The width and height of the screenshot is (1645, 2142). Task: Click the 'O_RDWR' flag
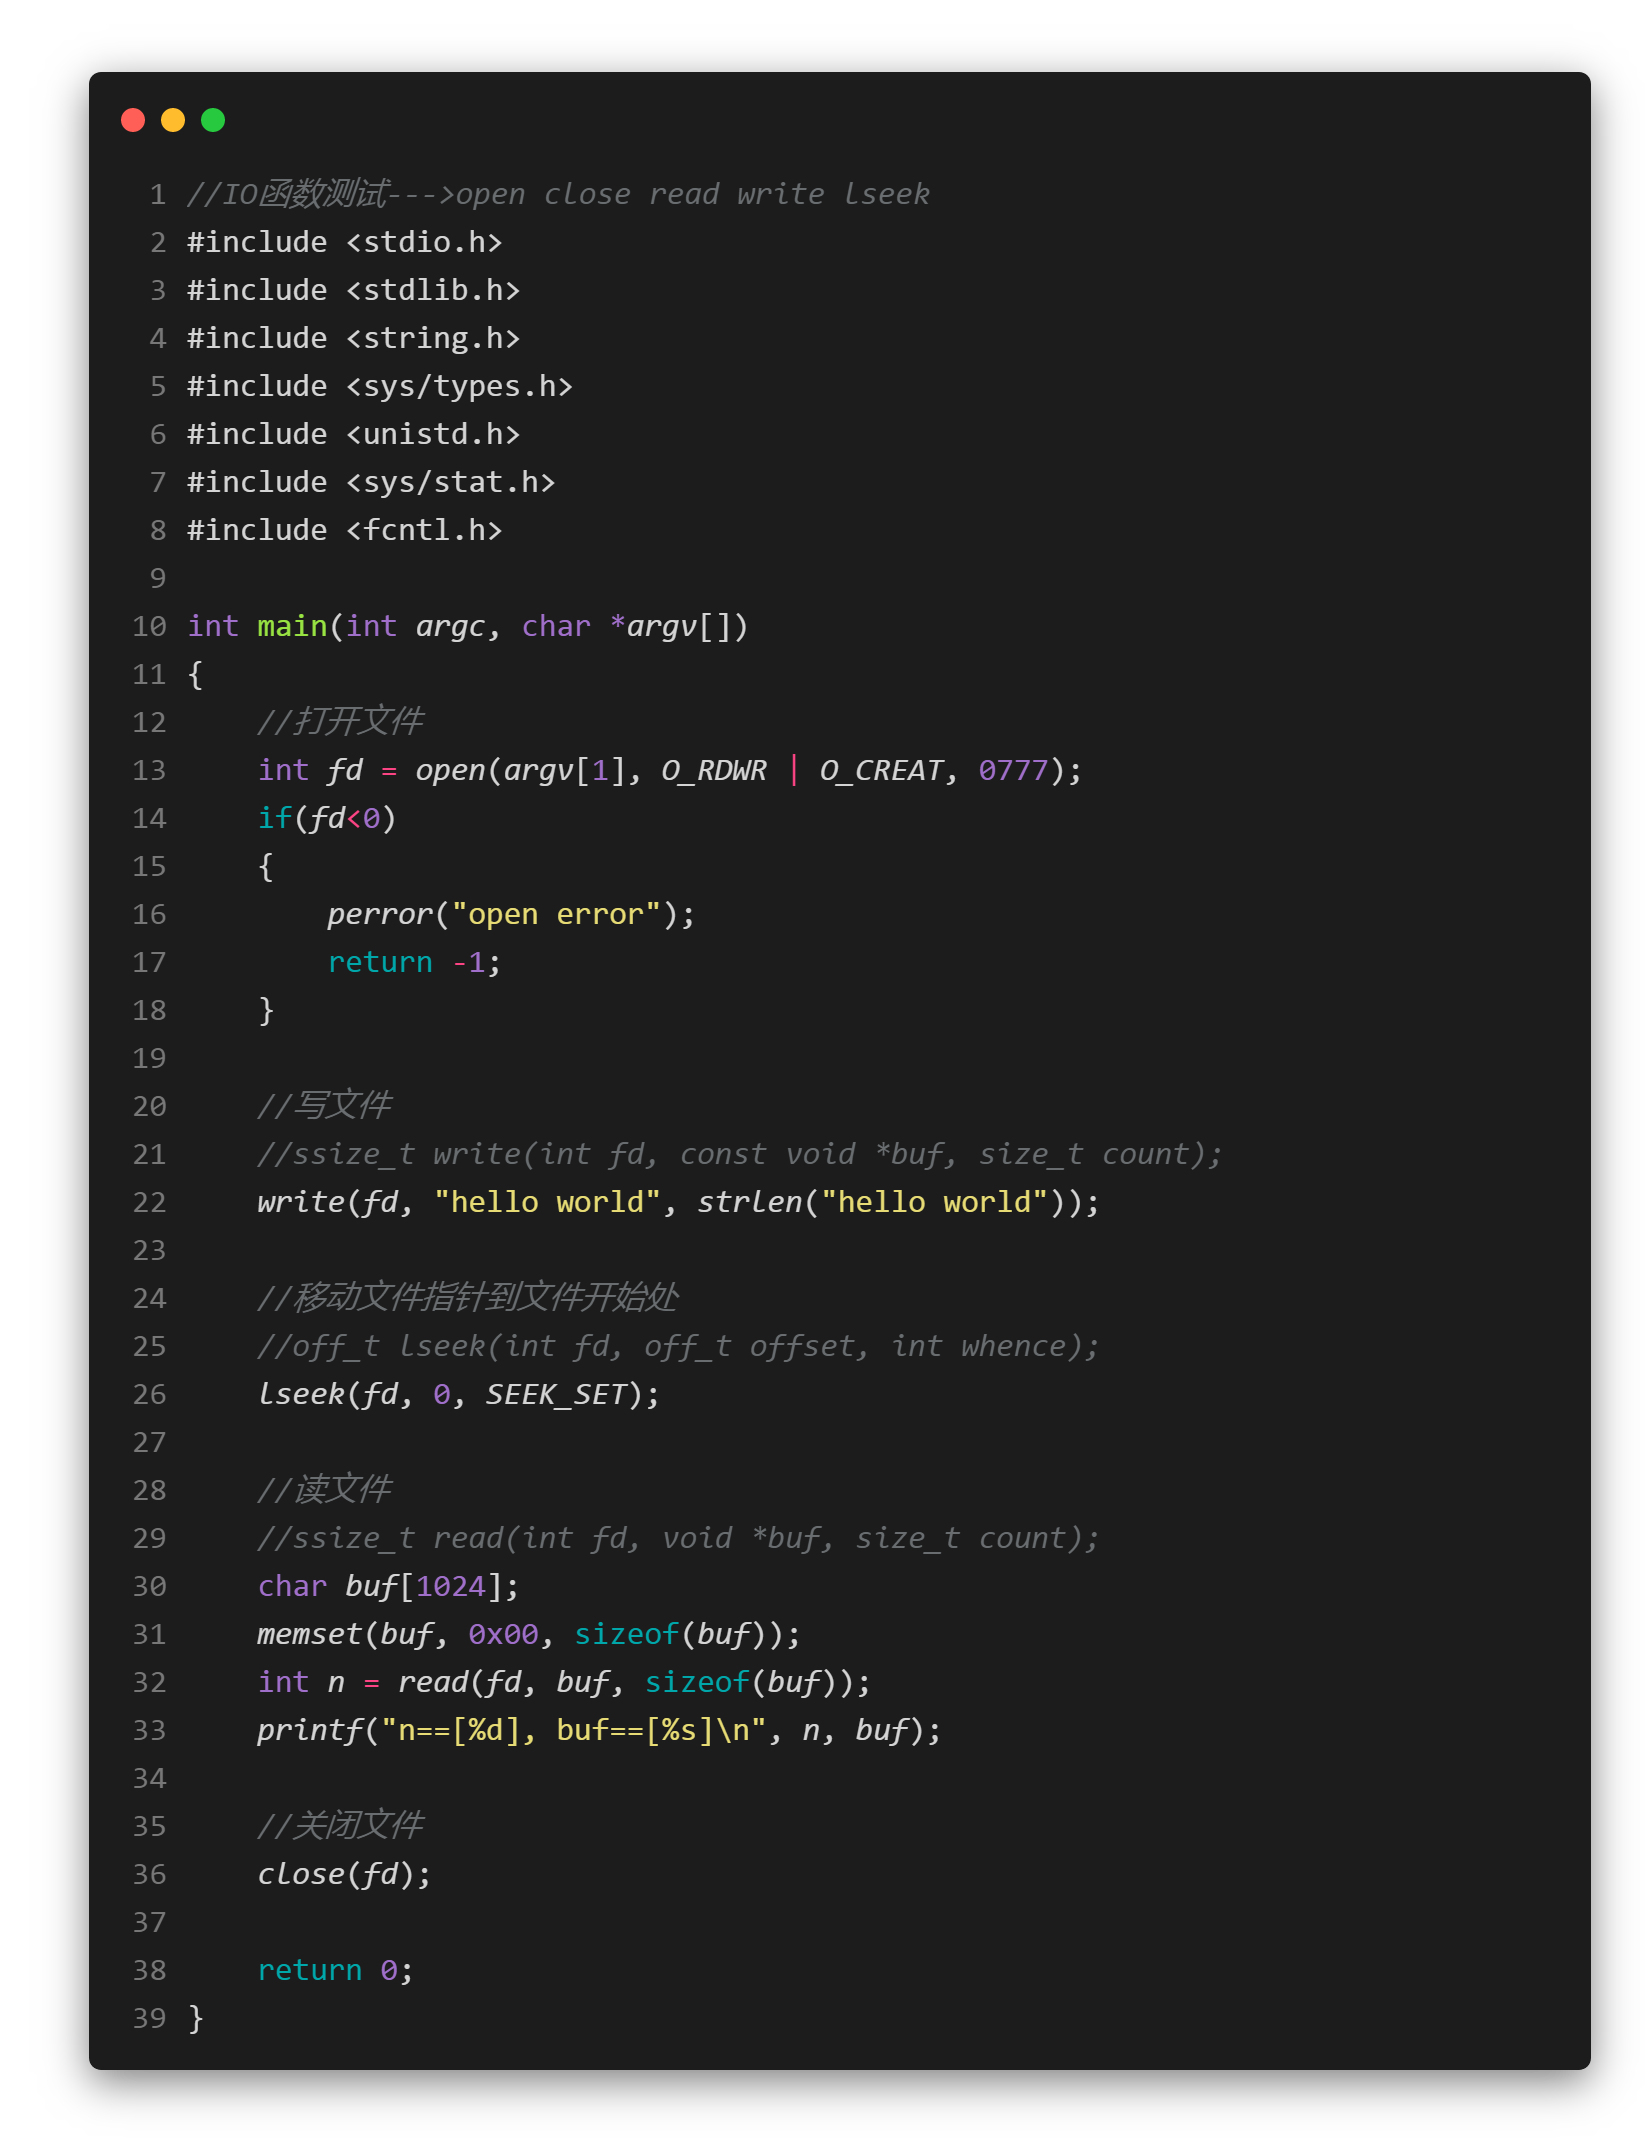click(x=714, y=770)
